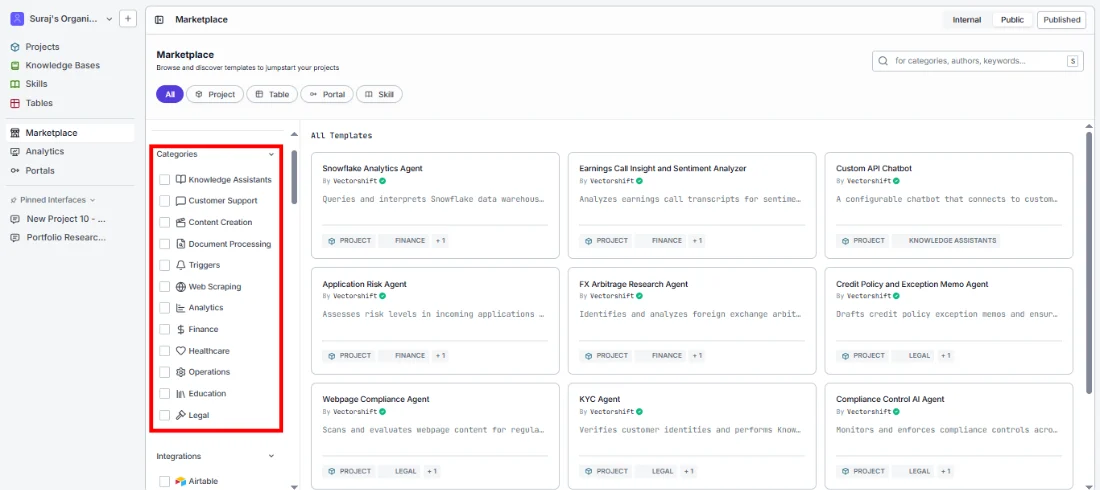The image size is (1100, 490).
Task: Click the magnifier icon in search box
Action: pyautogui.click(x=883, y=61)
